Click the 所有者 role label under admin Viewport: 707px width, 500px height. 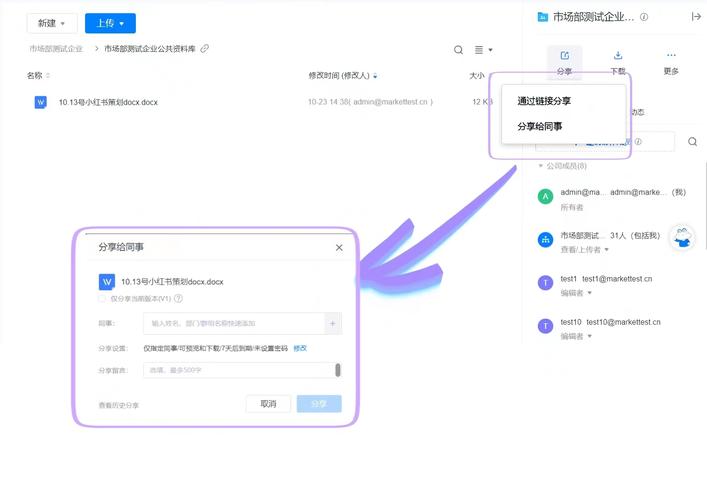(572, 207)
